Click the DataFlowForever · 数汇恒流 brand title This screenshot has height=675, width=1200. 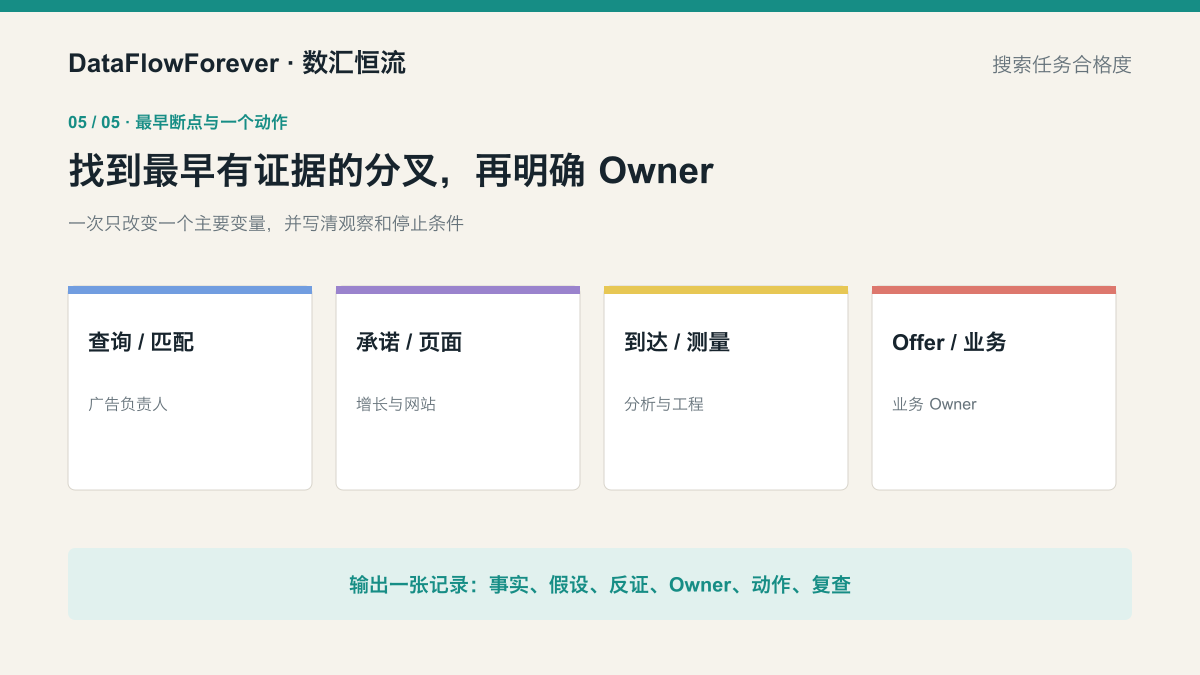click(x=237, y=63)
